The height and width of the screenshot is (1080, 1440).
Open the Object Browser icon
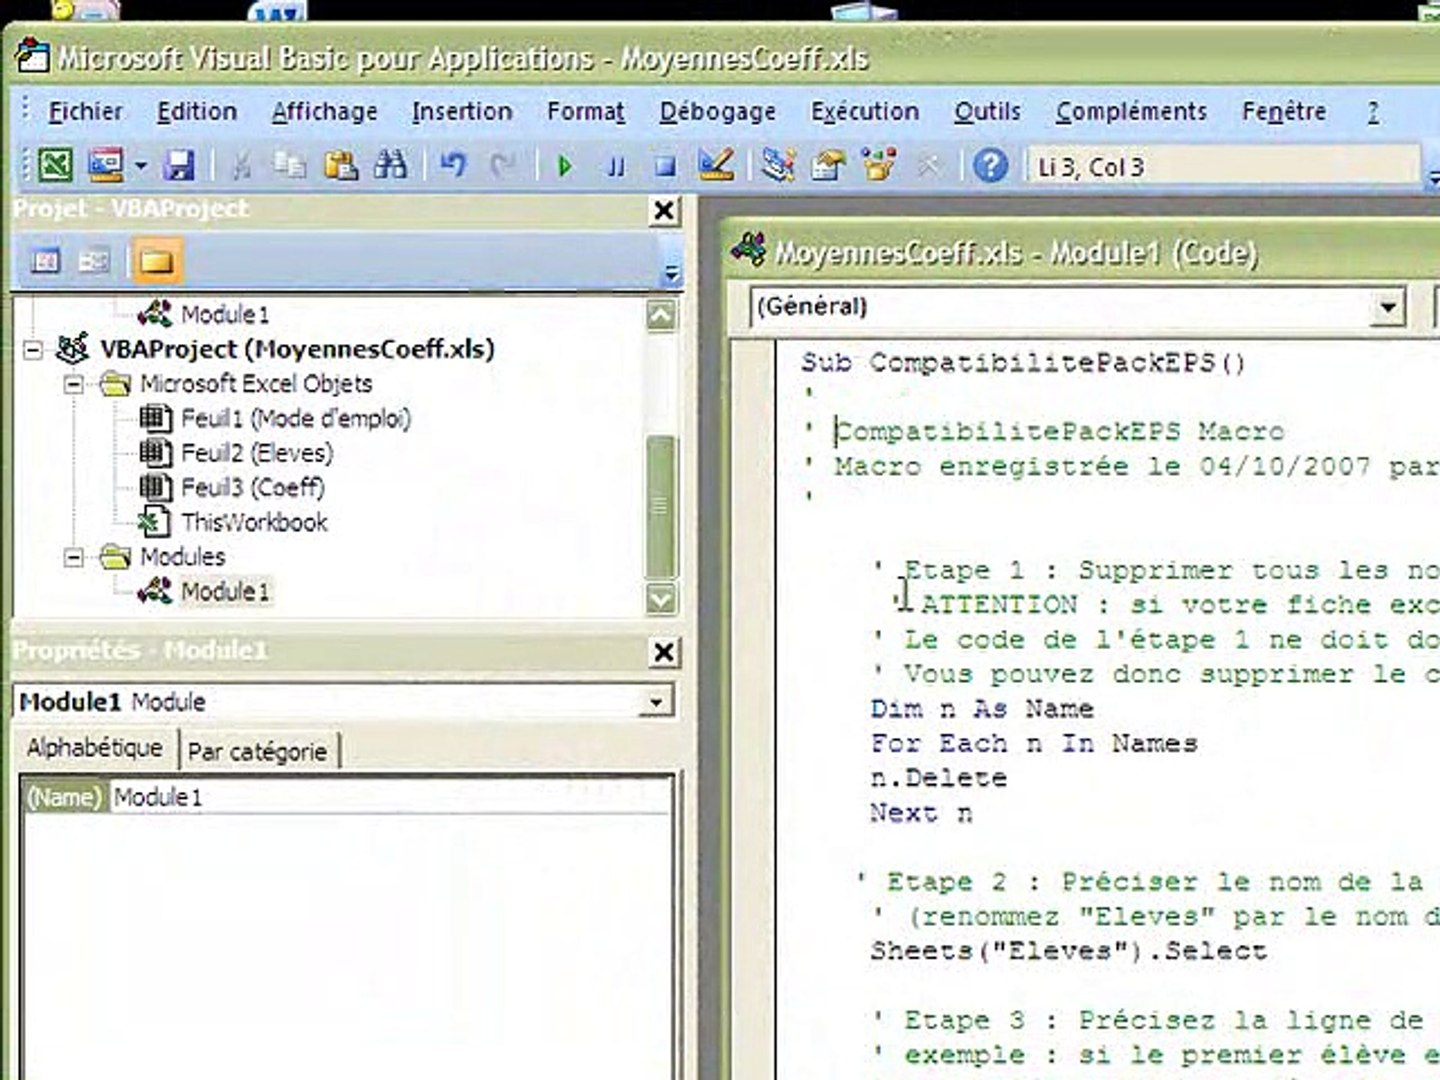point(879,165)
